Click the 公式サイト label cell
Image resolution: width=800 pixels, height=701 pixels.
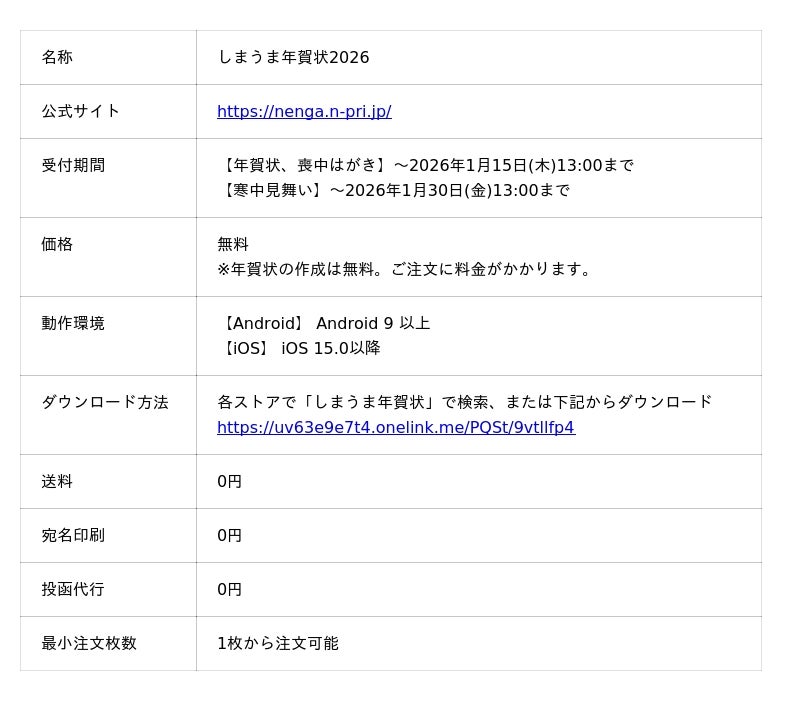[80, 111]
